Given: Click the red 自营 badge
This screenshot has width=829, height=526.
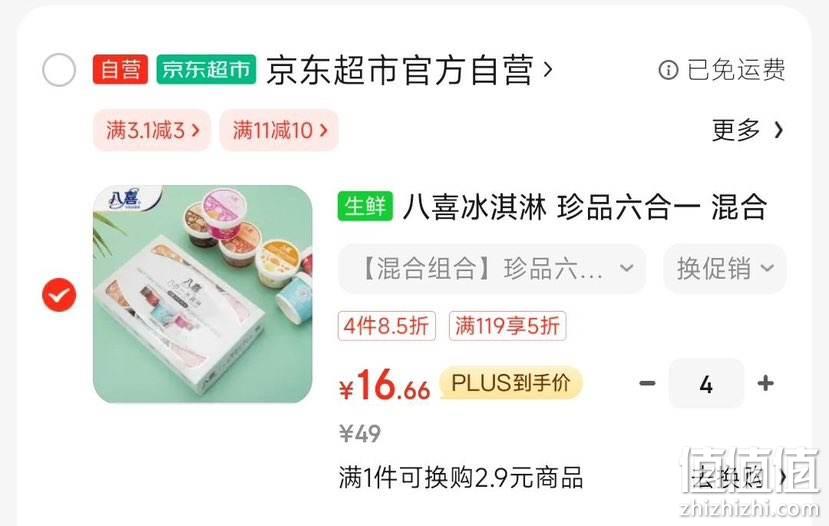Looking at the screenshot, I should [x=121, y=69].
